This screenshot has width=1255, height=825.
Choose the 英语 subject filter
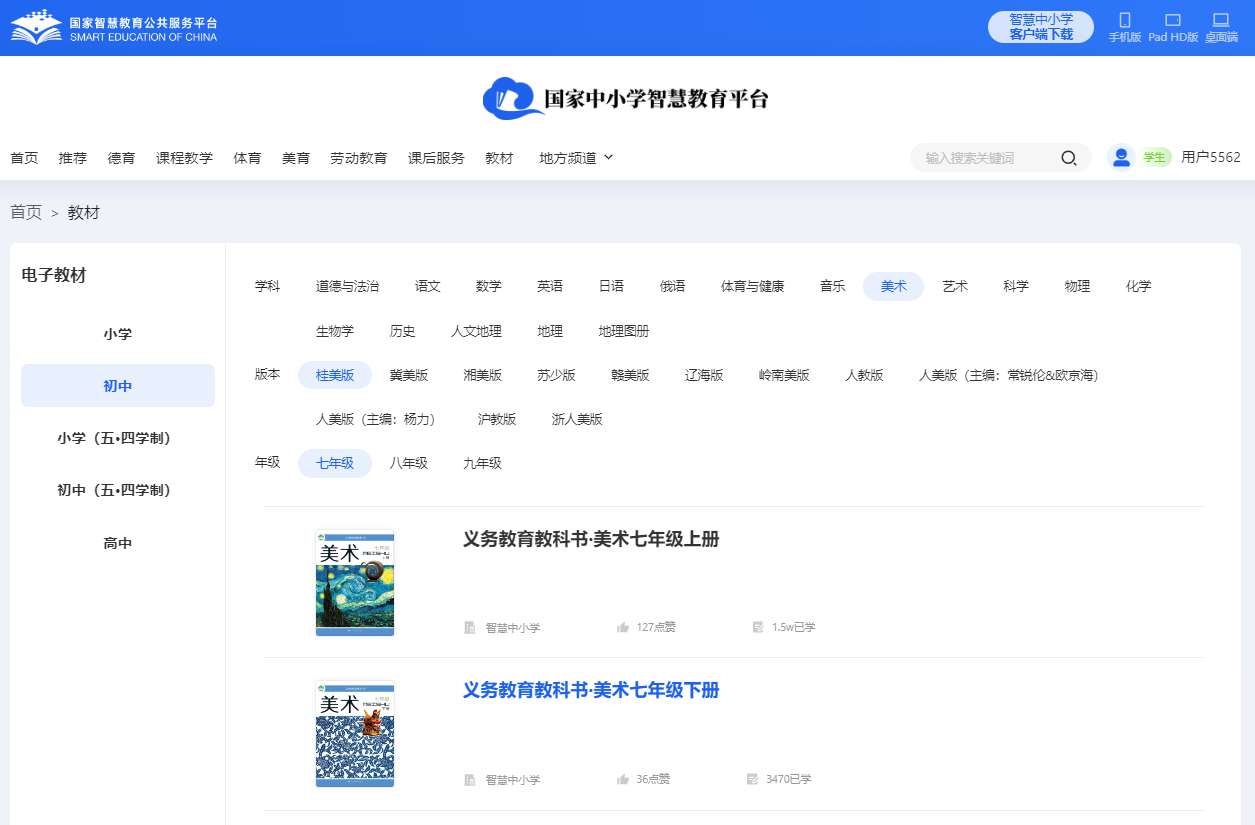click(x=550, y=286)
